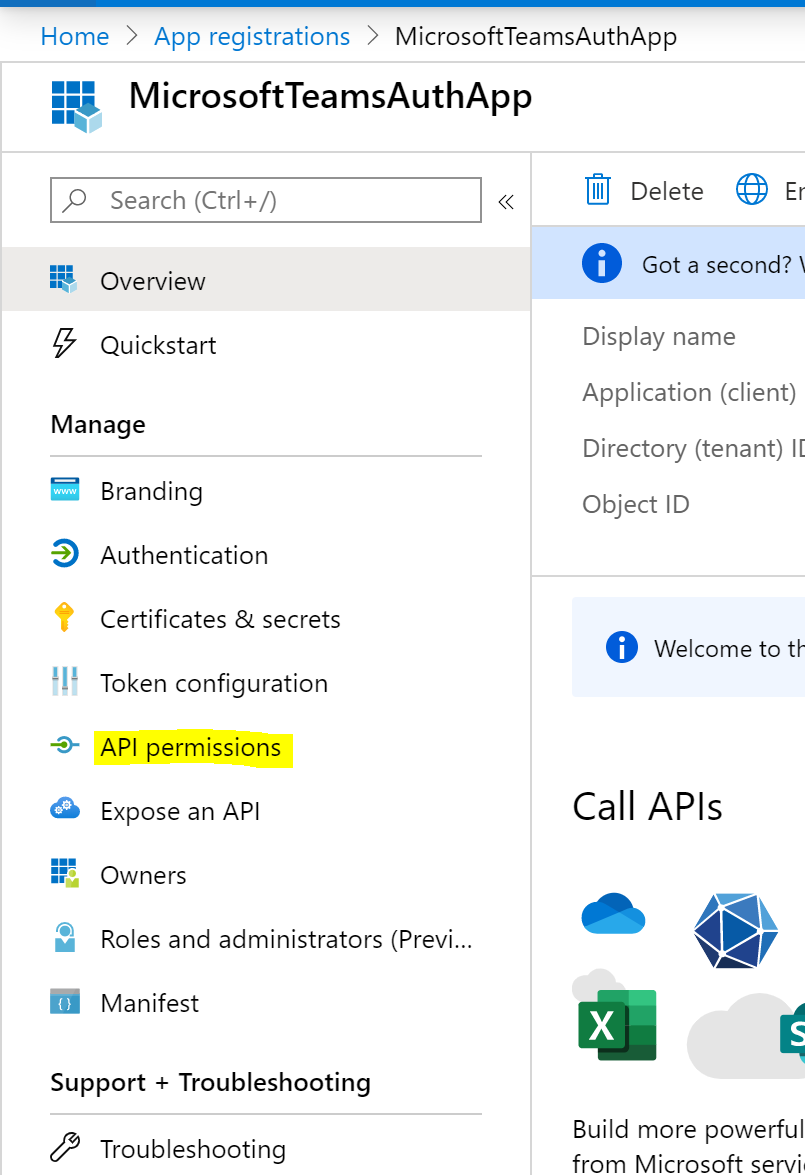Click the Expose an API cloud icon
The width and height of the screenshot is (805, 1175).
[64, 809]
